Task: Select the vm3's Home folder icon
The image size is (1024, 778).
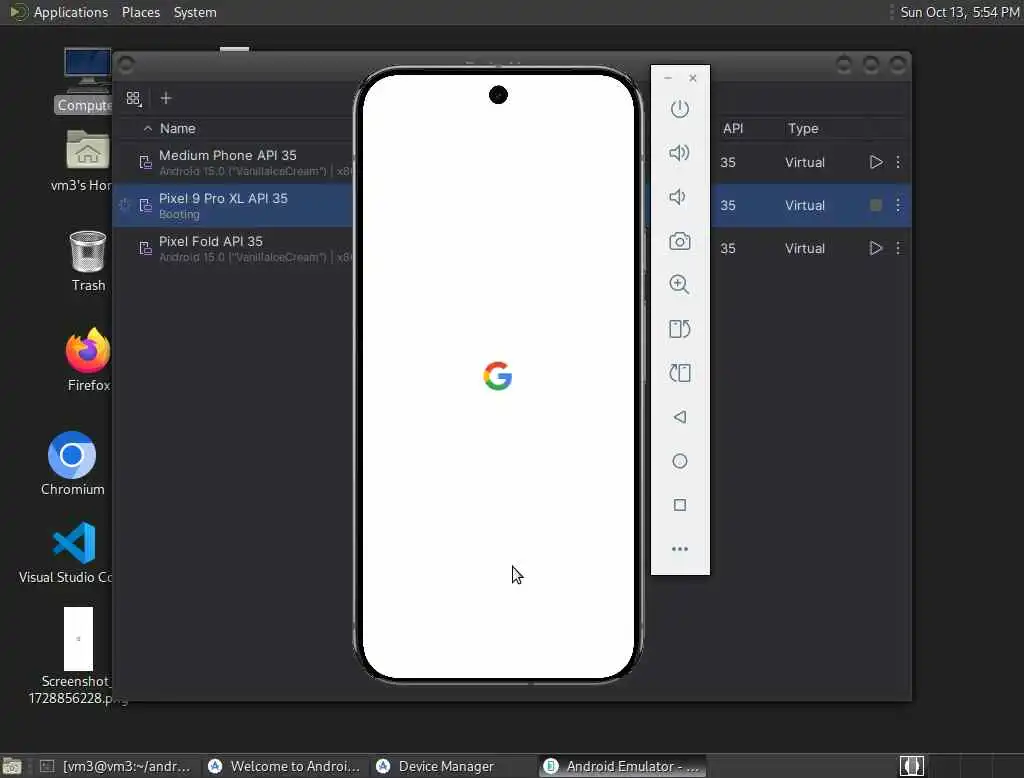Action: 82,161
